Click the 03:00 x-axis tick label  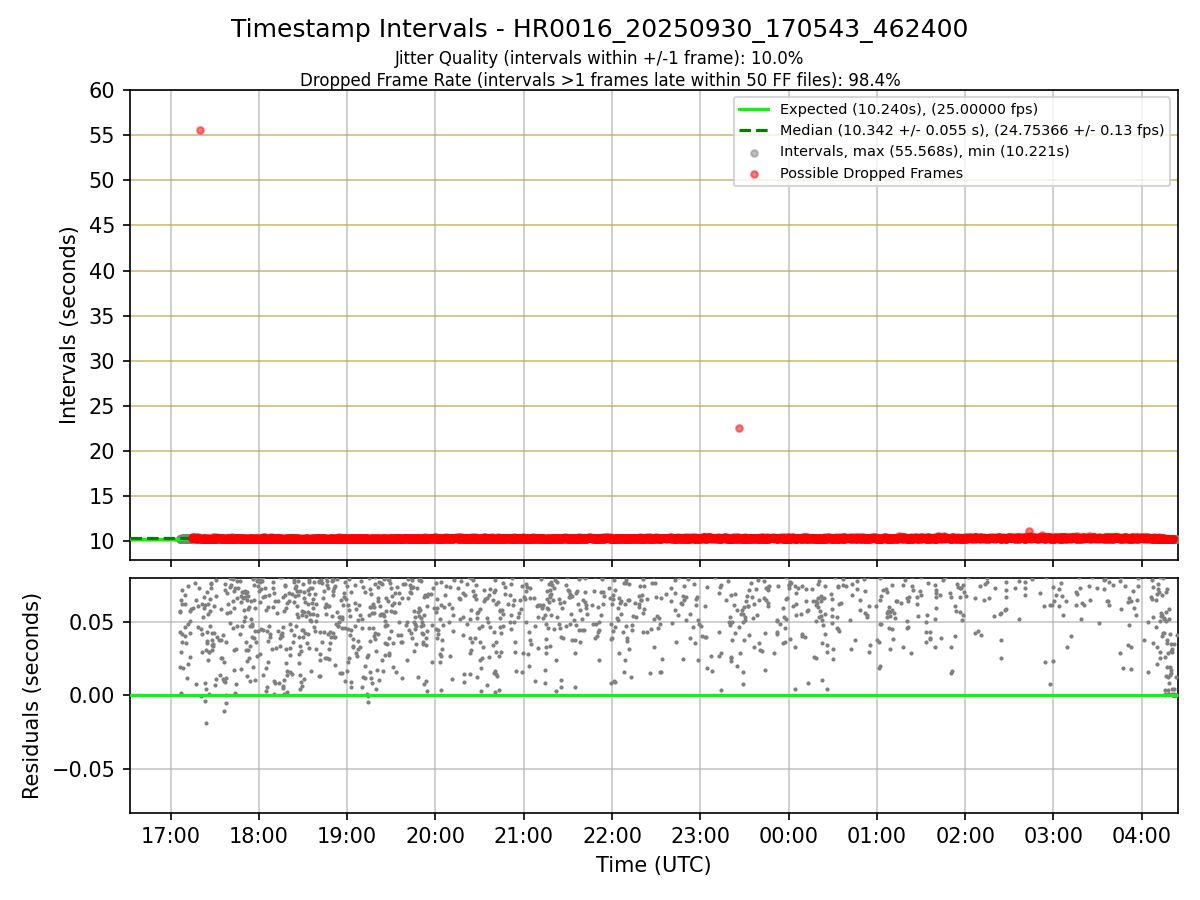click(x=1053, y=834)
